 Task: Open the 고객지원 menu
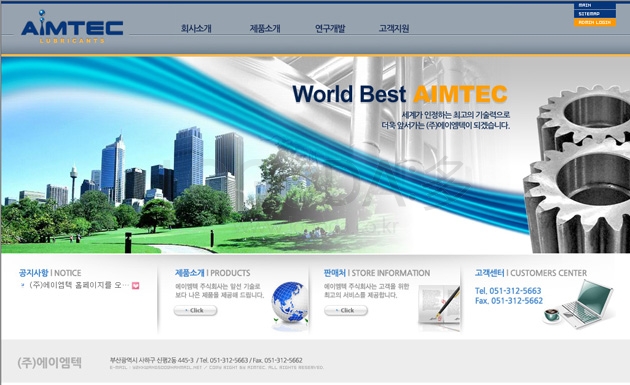pyautogui.click(x=394, y=29)
